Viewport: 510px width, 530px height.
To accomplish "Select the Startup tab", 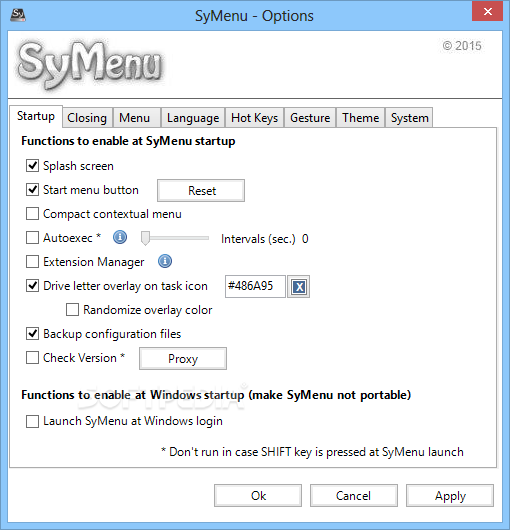I will tap(36, 116).
